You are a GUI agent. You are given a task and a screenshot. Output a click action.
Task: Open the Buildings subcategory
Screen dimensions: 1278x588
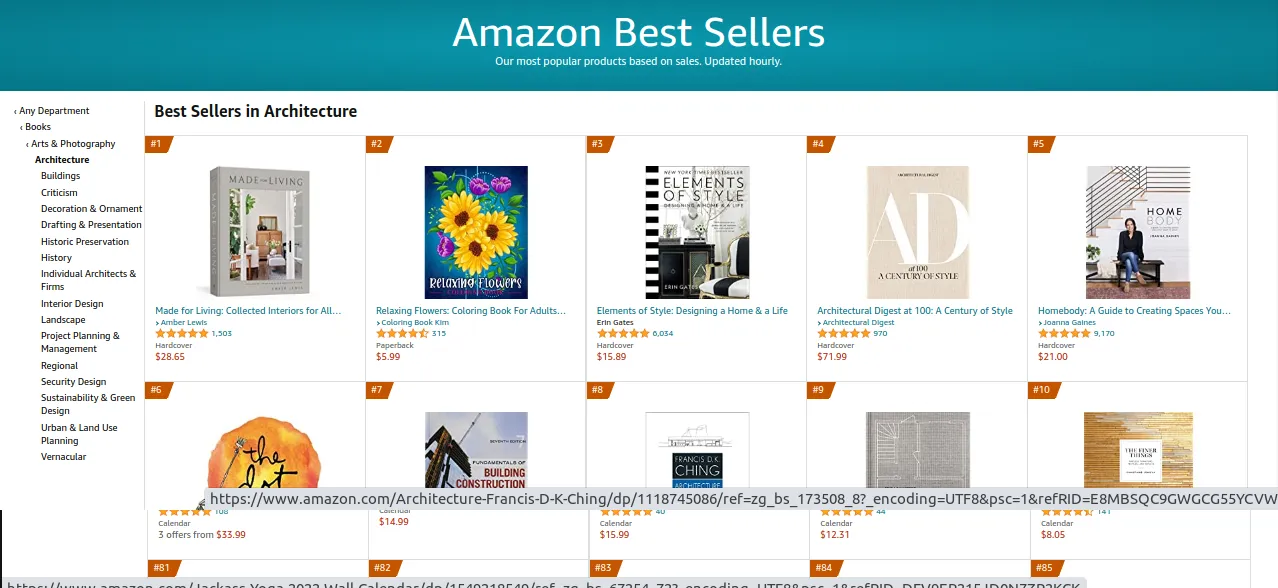tap(60, 176)
